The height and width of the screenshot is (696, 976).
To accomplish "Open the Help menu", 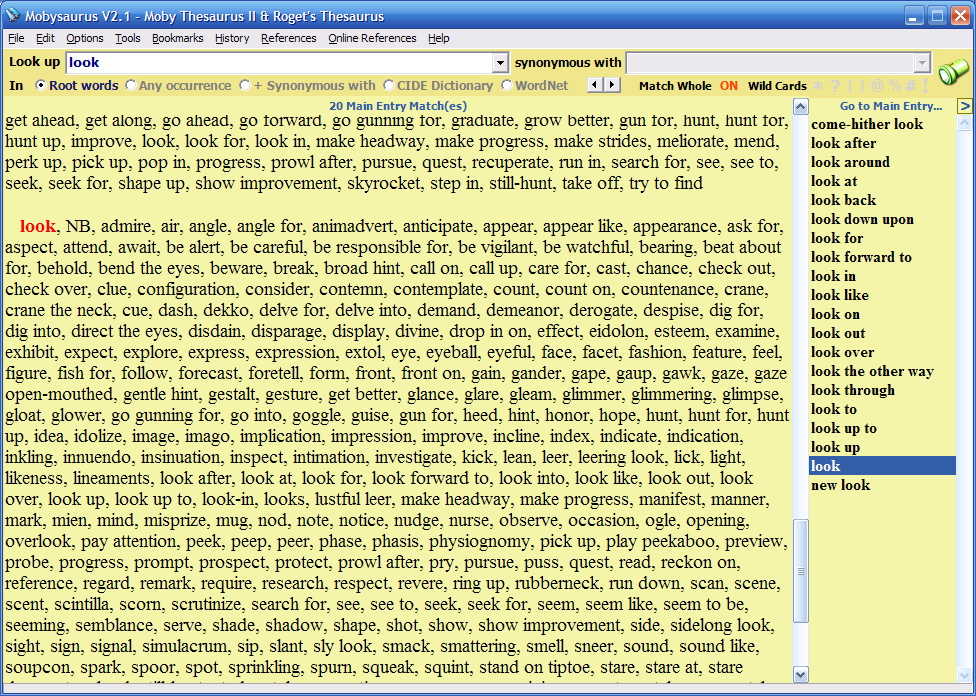I will point(439,38).
